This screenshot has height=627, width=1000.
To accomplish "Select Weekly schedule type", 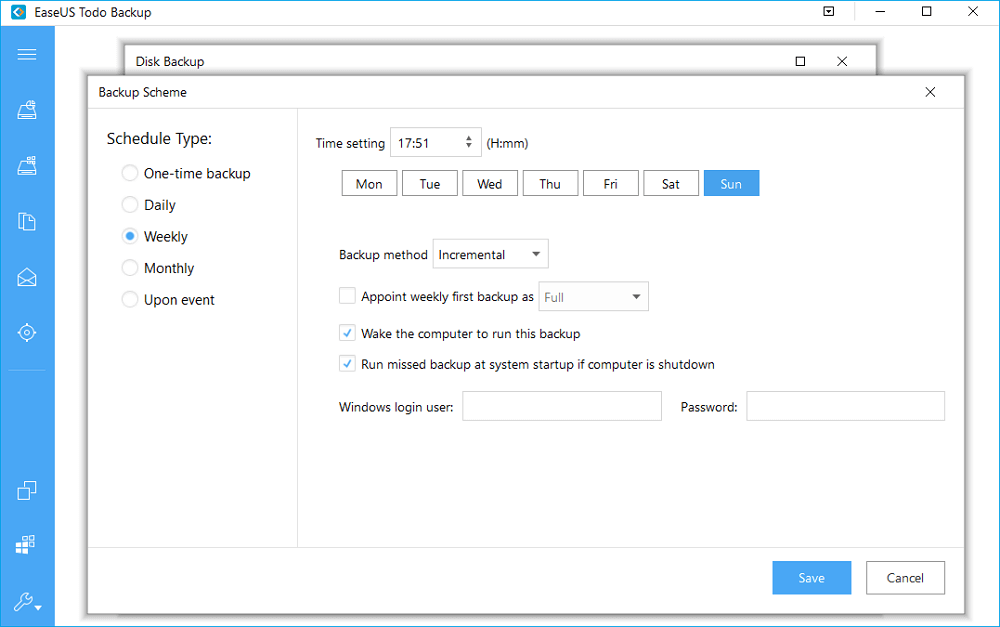I will point(155,237).
